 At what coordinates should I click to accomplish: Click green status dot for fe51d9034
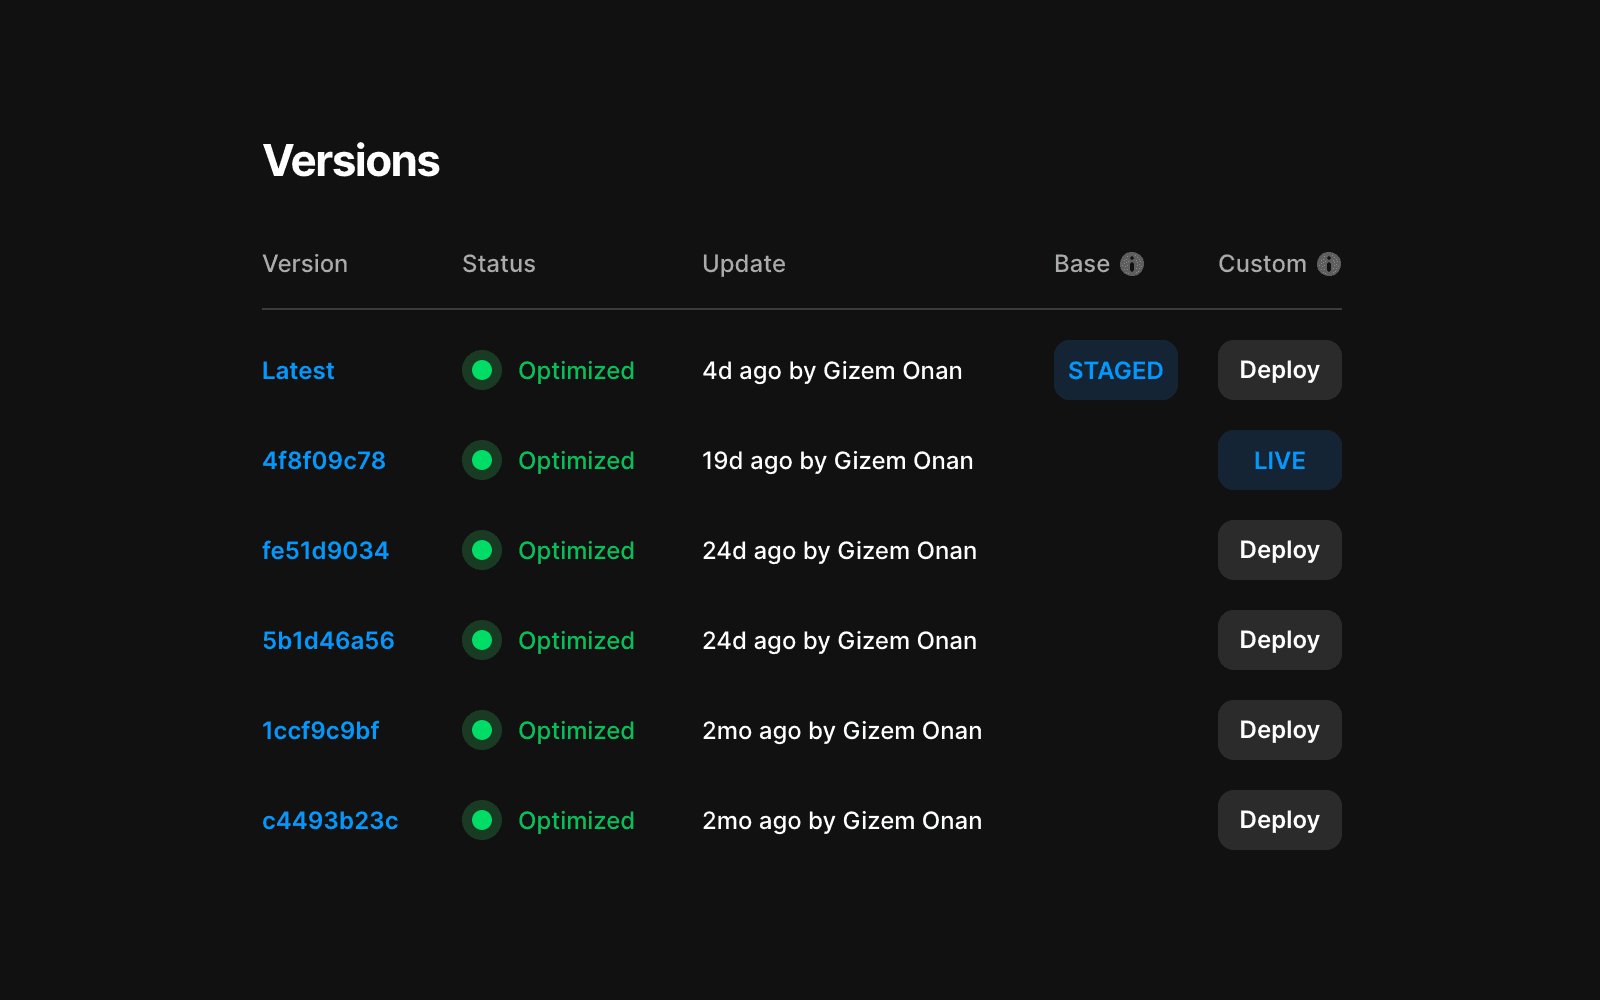coord(482,550)
